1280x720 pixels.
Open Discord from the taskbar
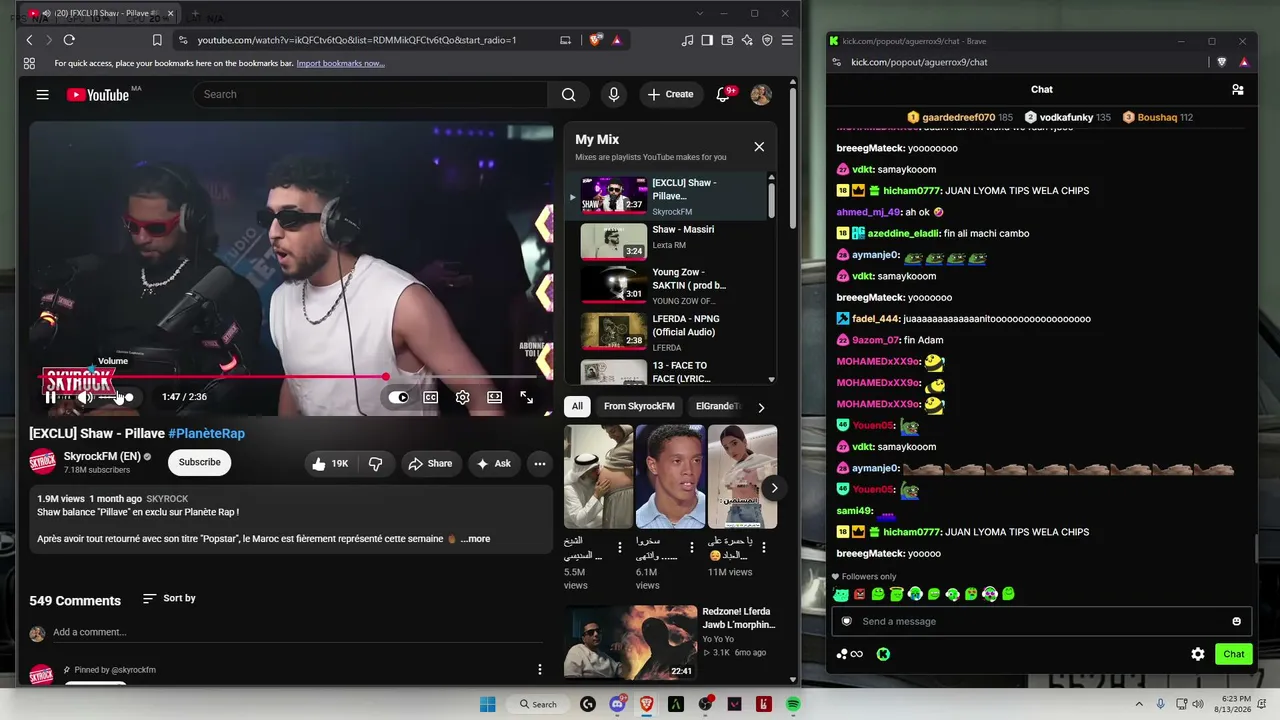[617, 704]
